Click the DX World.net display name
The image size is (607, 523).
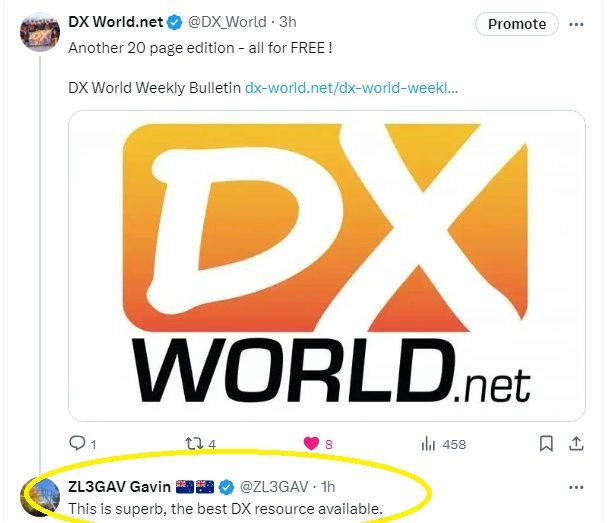click(115, 22)
